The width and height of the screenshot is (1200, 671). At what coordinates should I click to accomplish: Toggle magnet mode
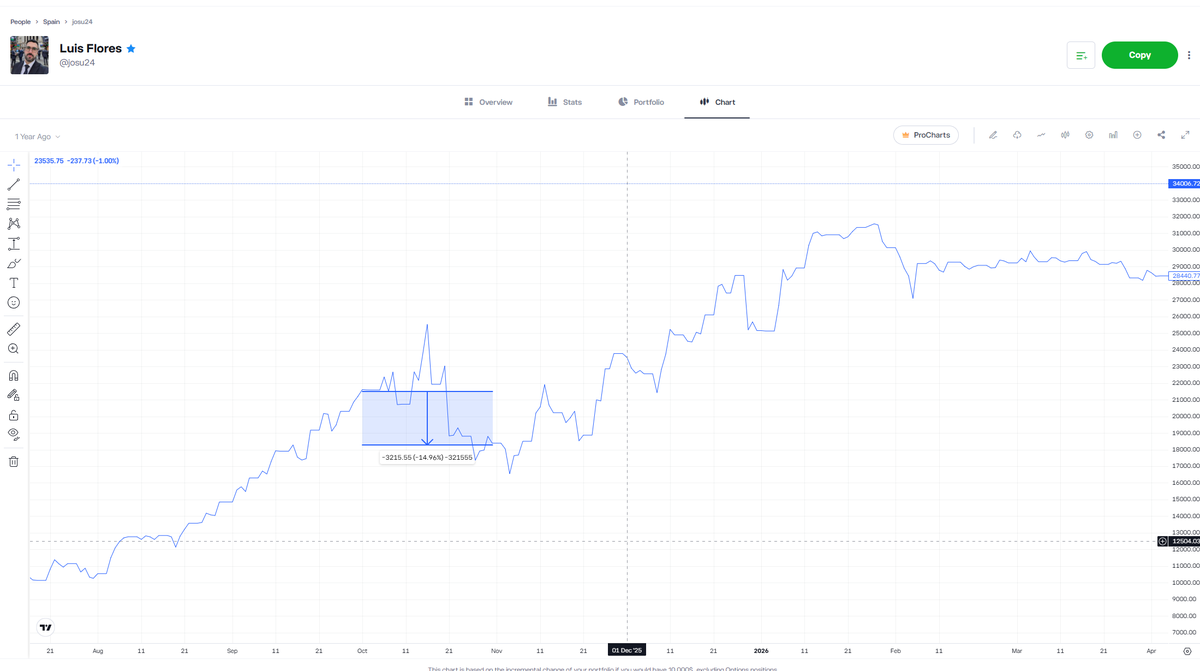click(x=14, y=376)
